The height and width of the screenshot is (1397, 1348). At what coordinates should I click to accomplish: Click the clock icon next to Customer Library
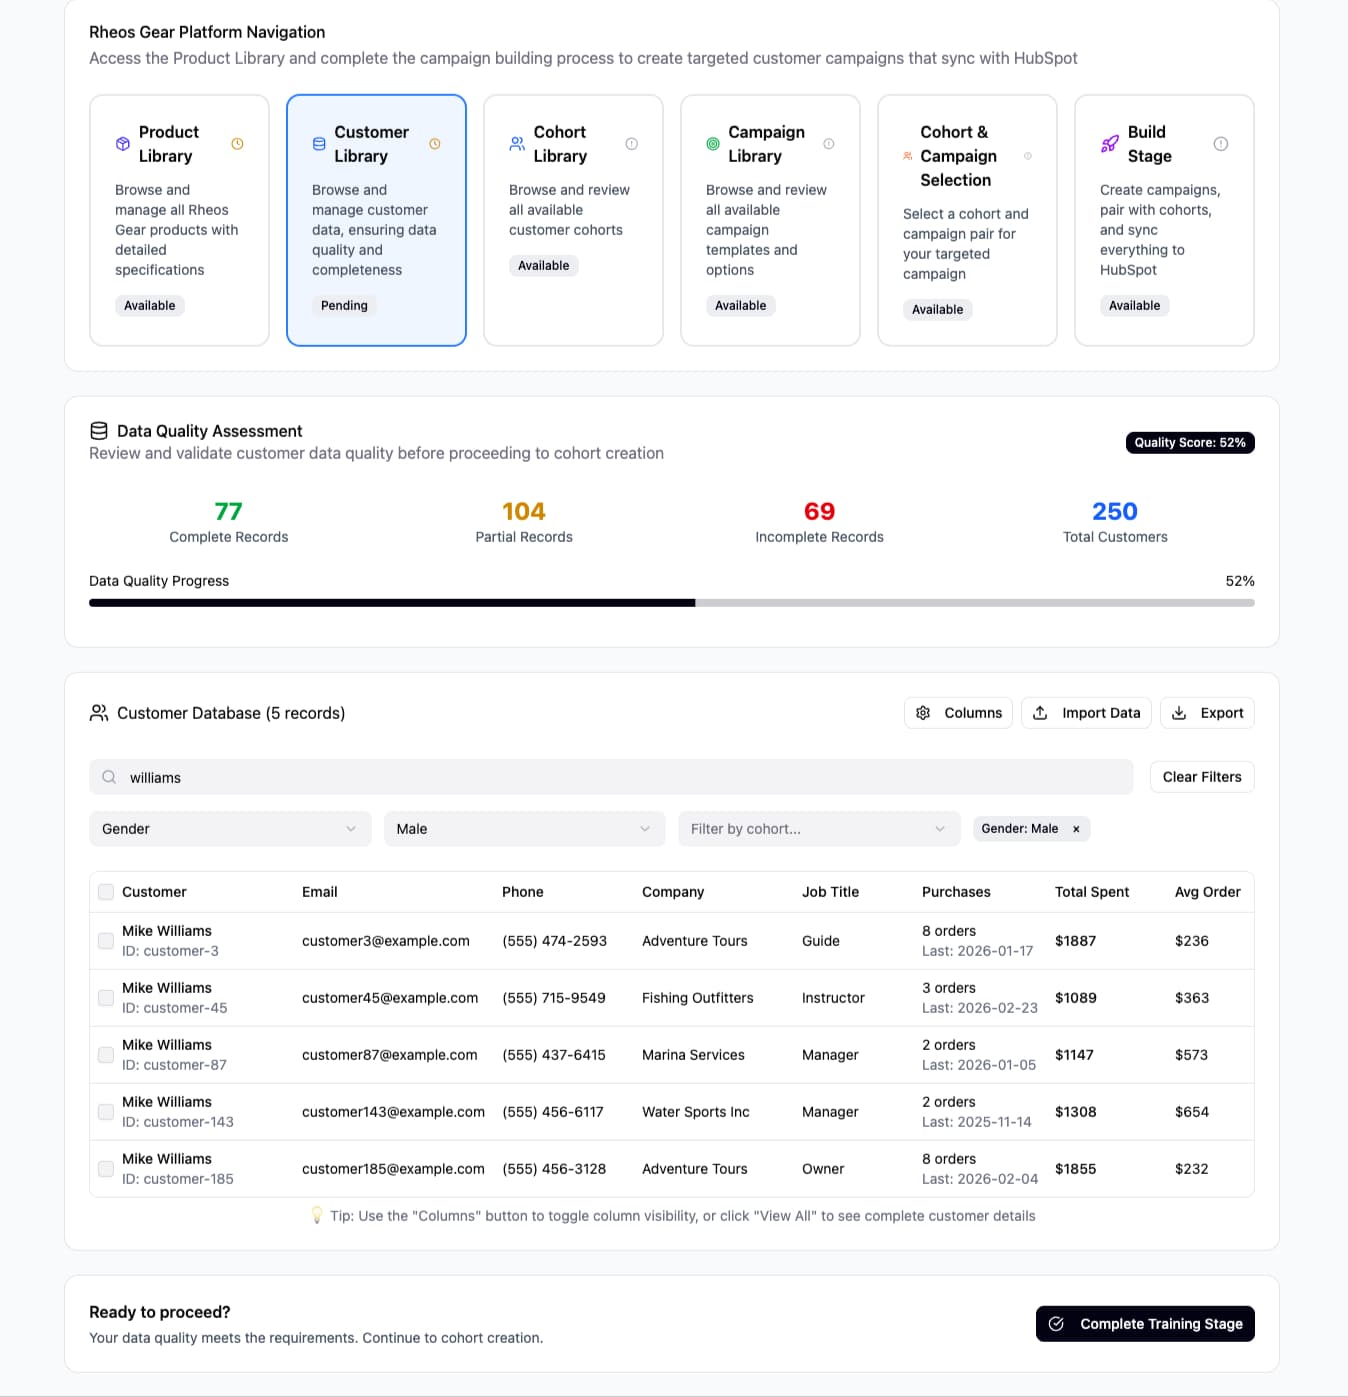pyautogui.click(x=435, y=143)
